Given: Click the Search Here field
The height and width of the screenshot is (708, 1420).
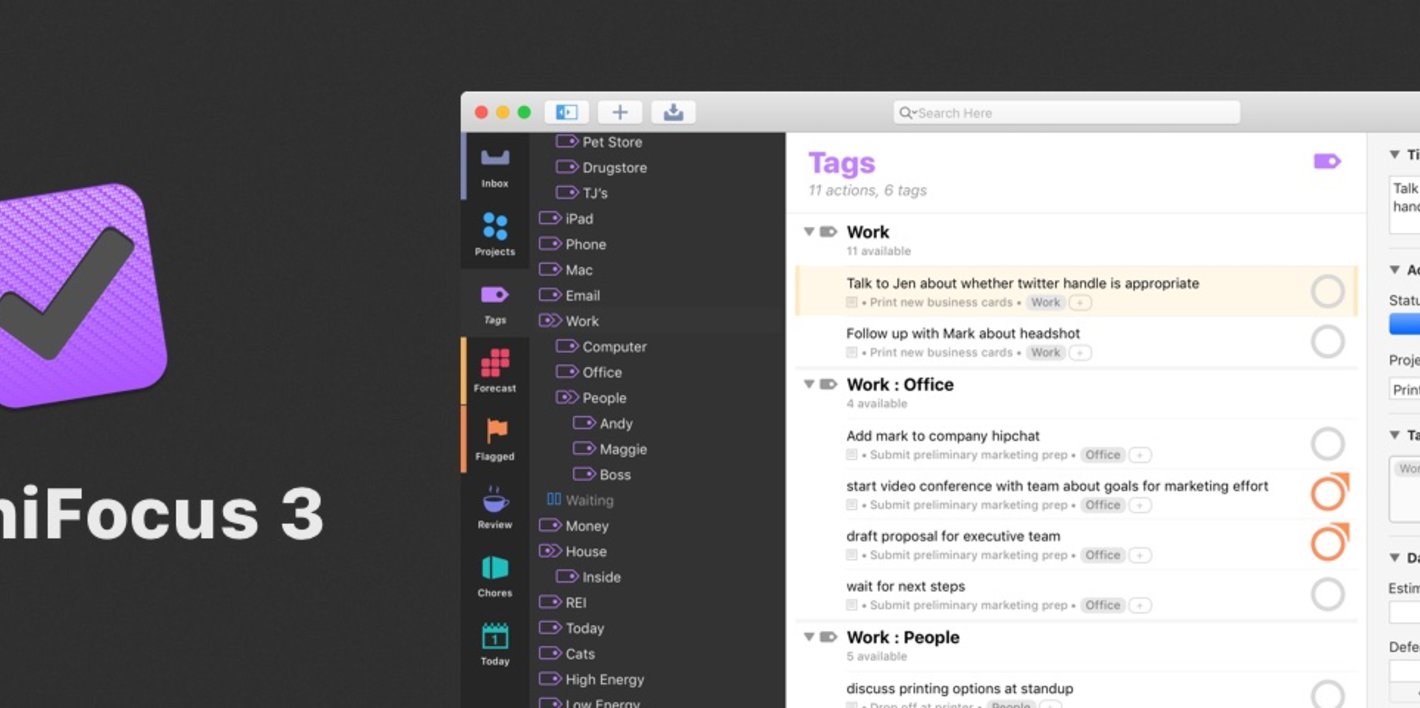Looking at the screenshot, I should point(1067,113).
